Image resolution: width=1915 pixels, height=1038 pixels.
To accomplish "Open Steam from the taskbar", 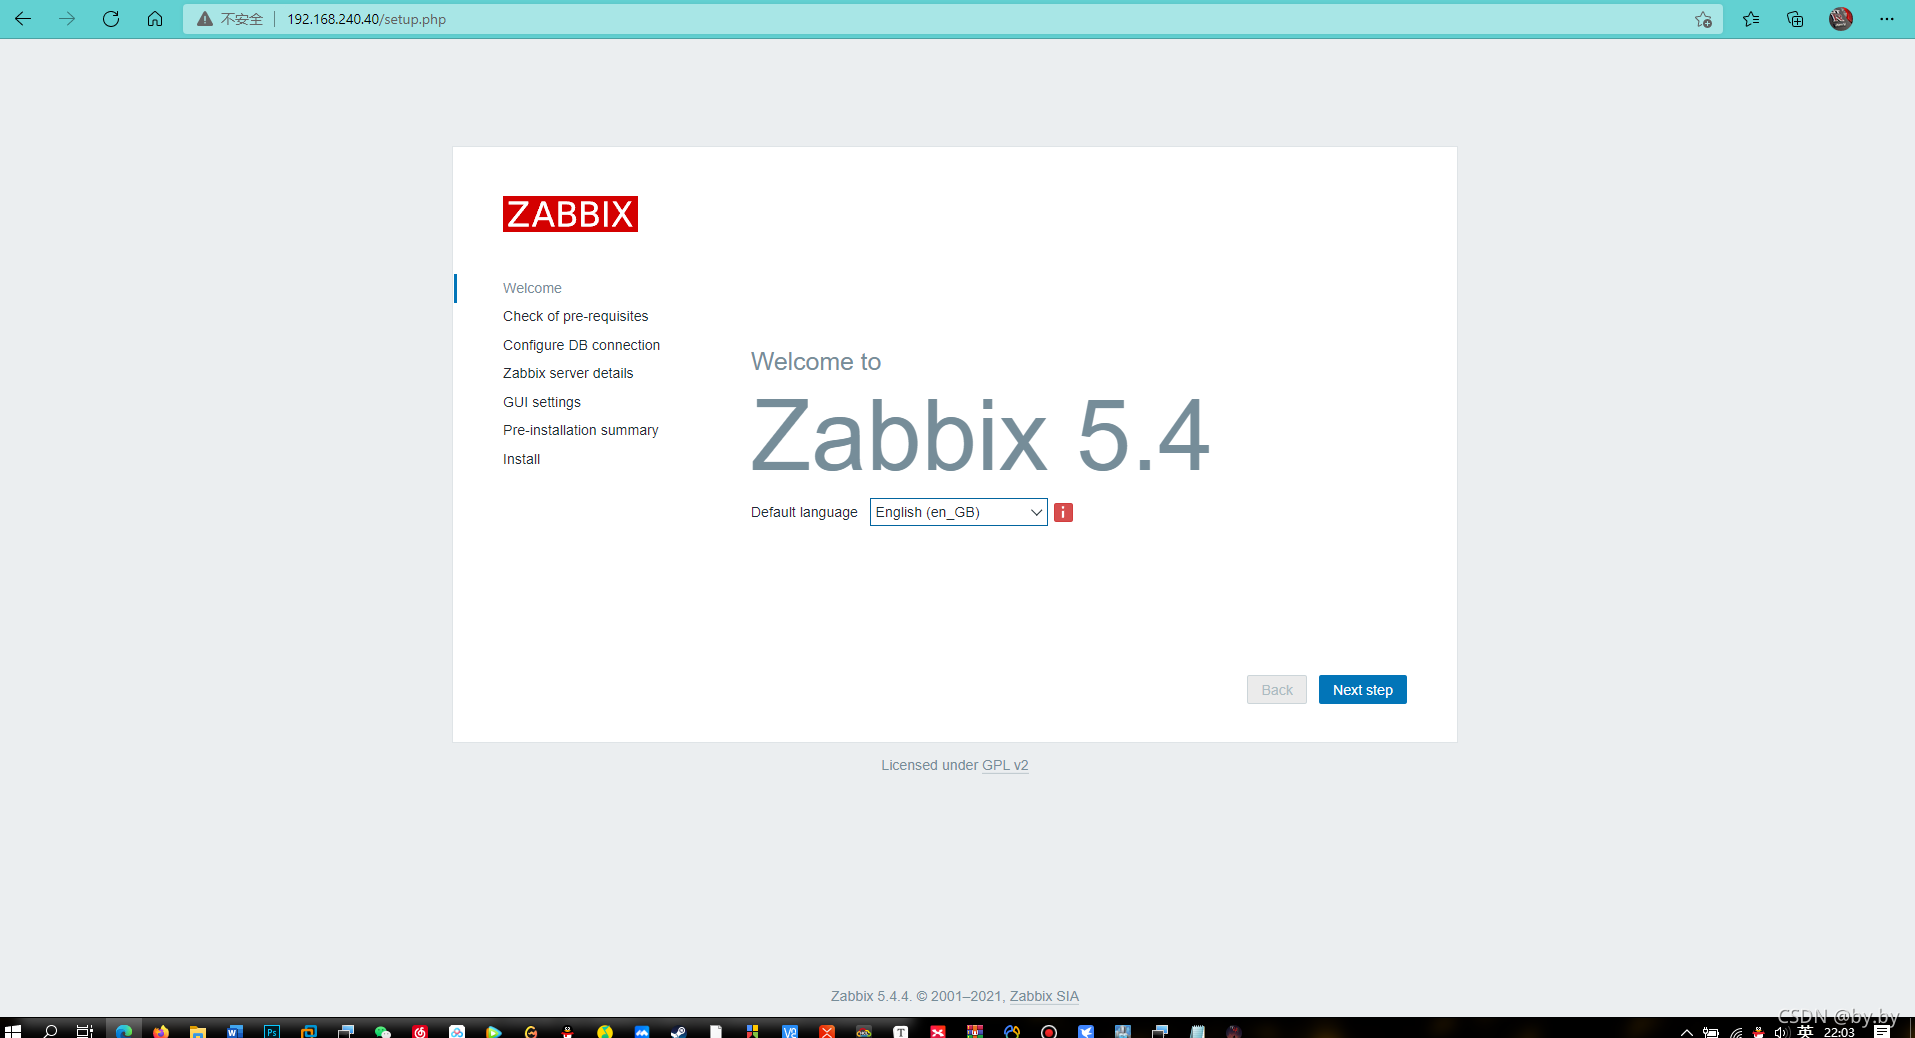I will (678, 1030).
